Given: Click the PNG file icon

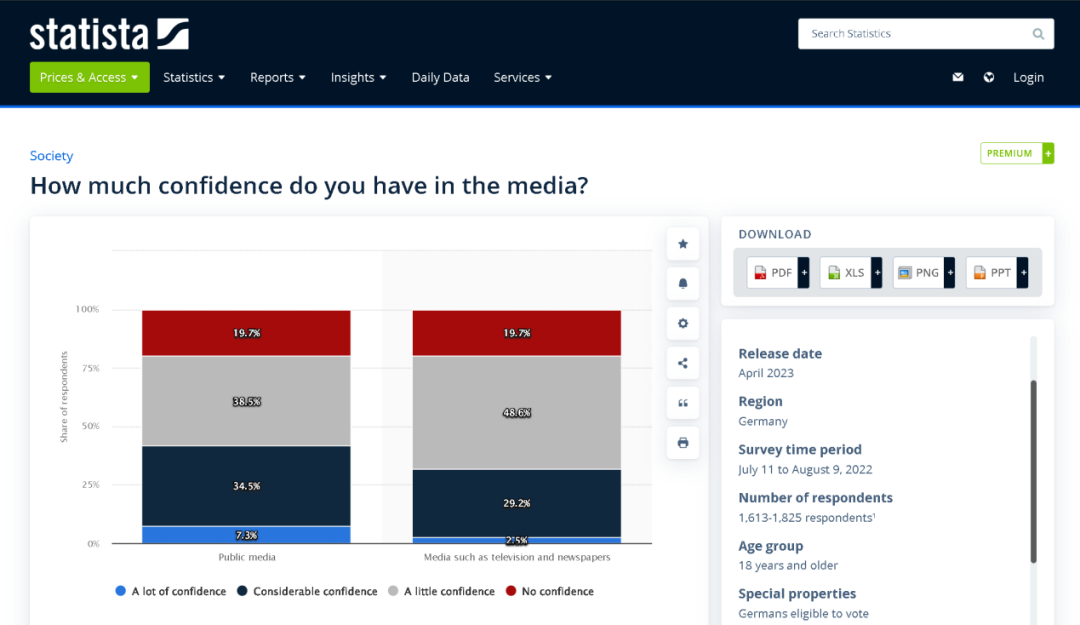Looking at the screenshot, I should (904, 273).
